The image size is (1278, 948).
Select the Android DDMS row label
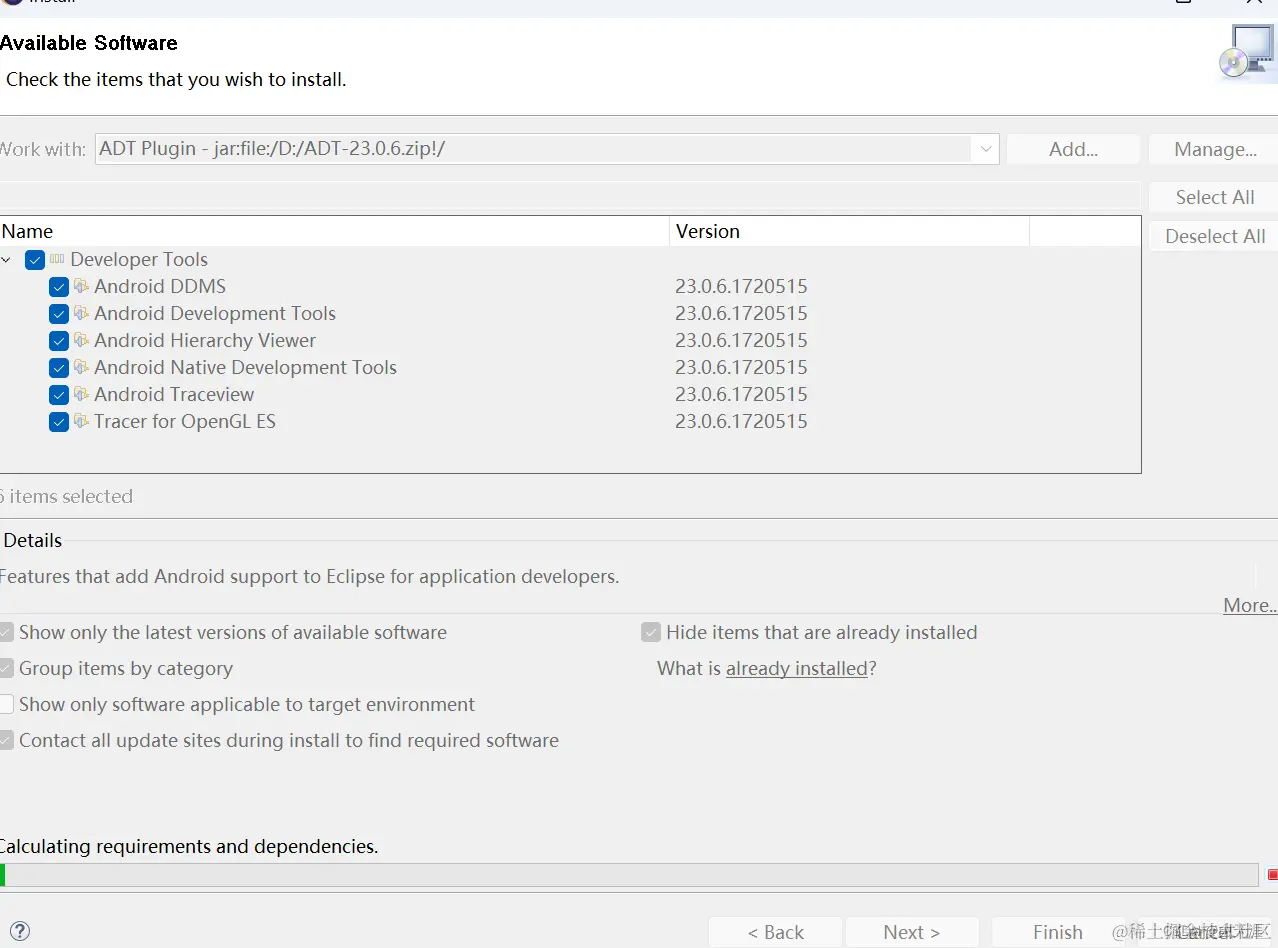coord(160,287)
